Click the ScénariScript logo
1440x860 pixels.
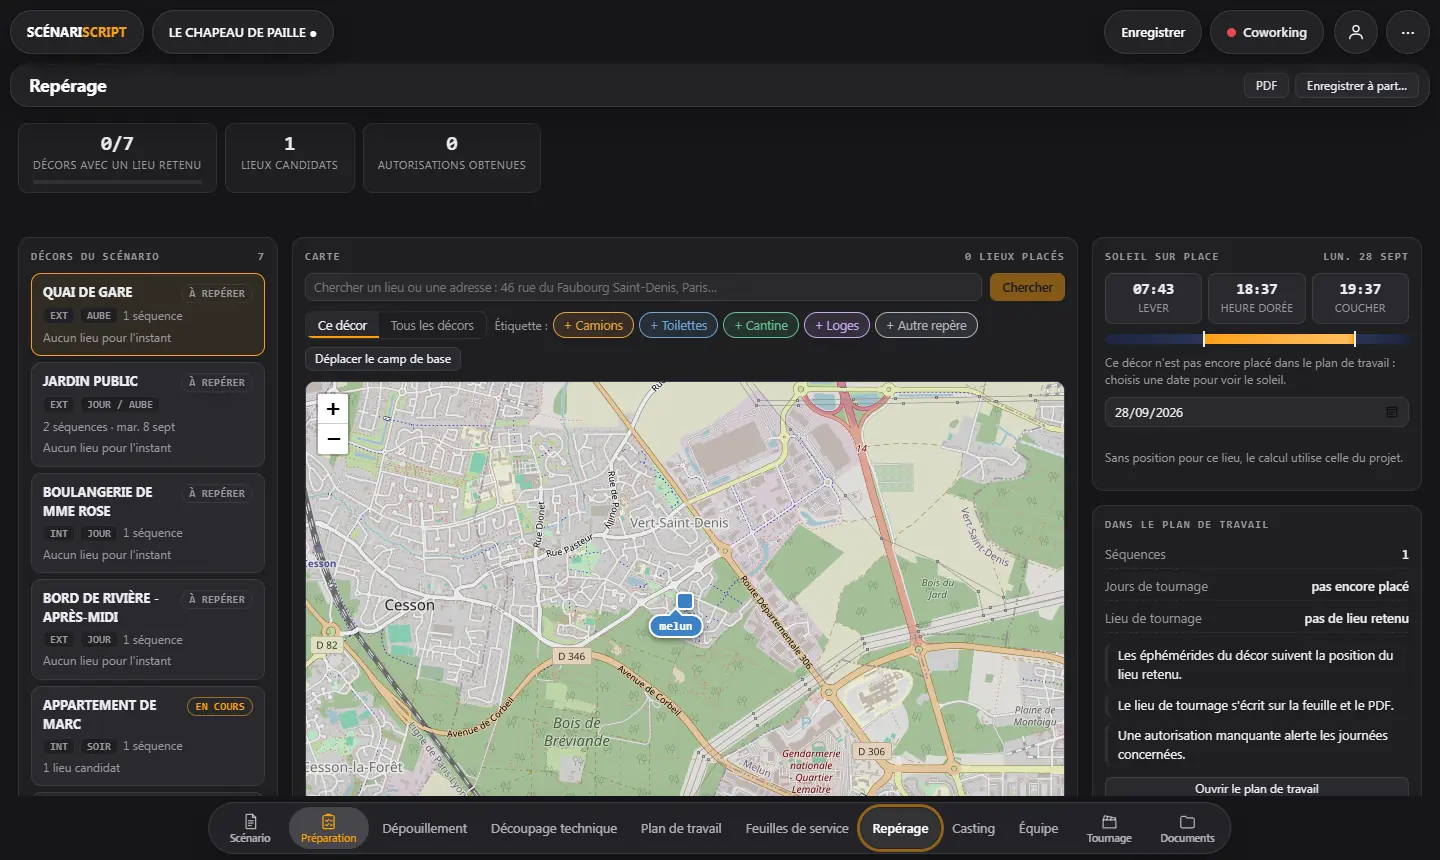pyautogui.click(x=77, y=32)
